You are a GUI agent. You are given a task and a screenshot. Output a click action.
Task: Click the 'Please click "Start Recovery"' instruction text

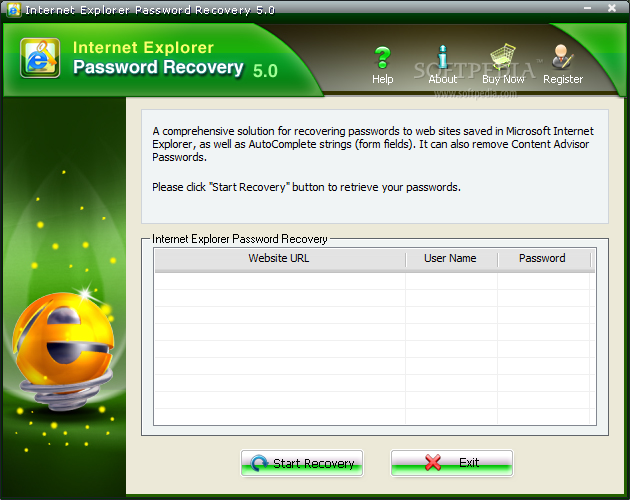coord(306,187)
